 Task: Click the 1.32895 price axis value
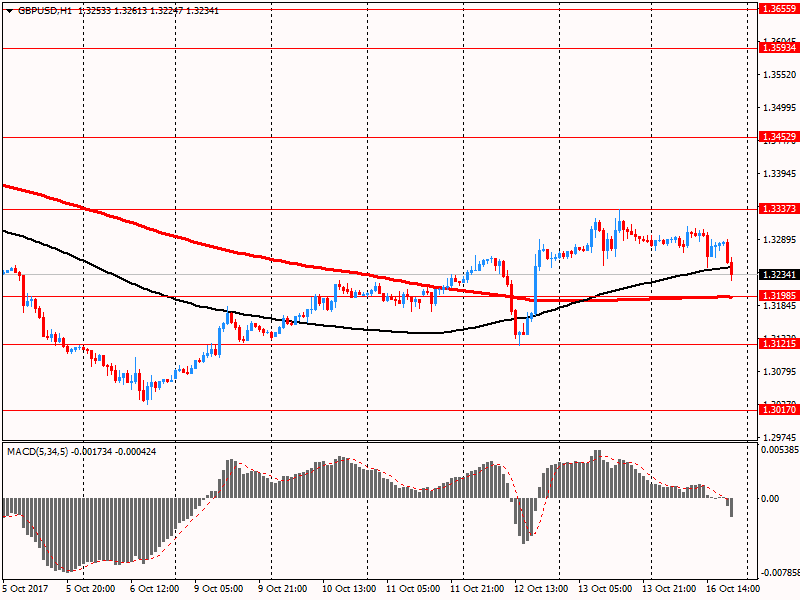point(780,240)
